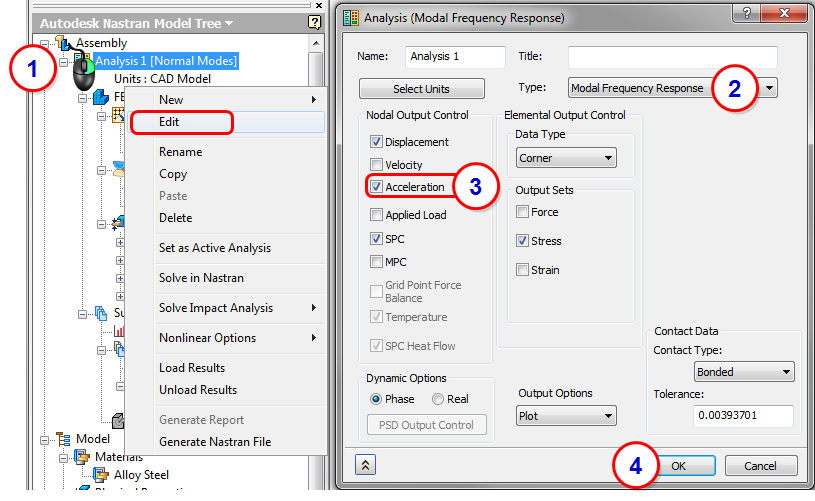This screenshot has width=815, height=501.
Task: Choose Delete from the context menu
Action: tap(226, 218)
